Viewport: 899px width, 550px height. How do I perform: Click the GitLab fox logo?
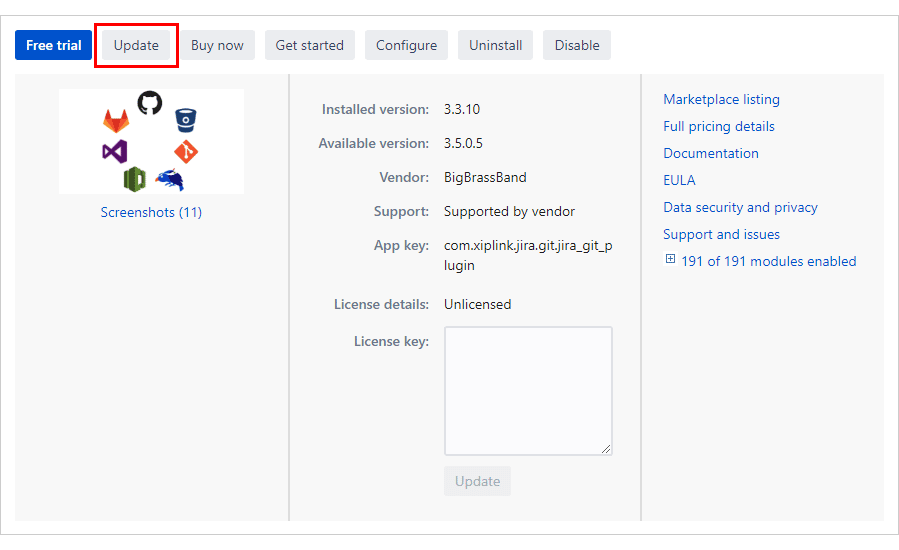(x=117, y=121)
